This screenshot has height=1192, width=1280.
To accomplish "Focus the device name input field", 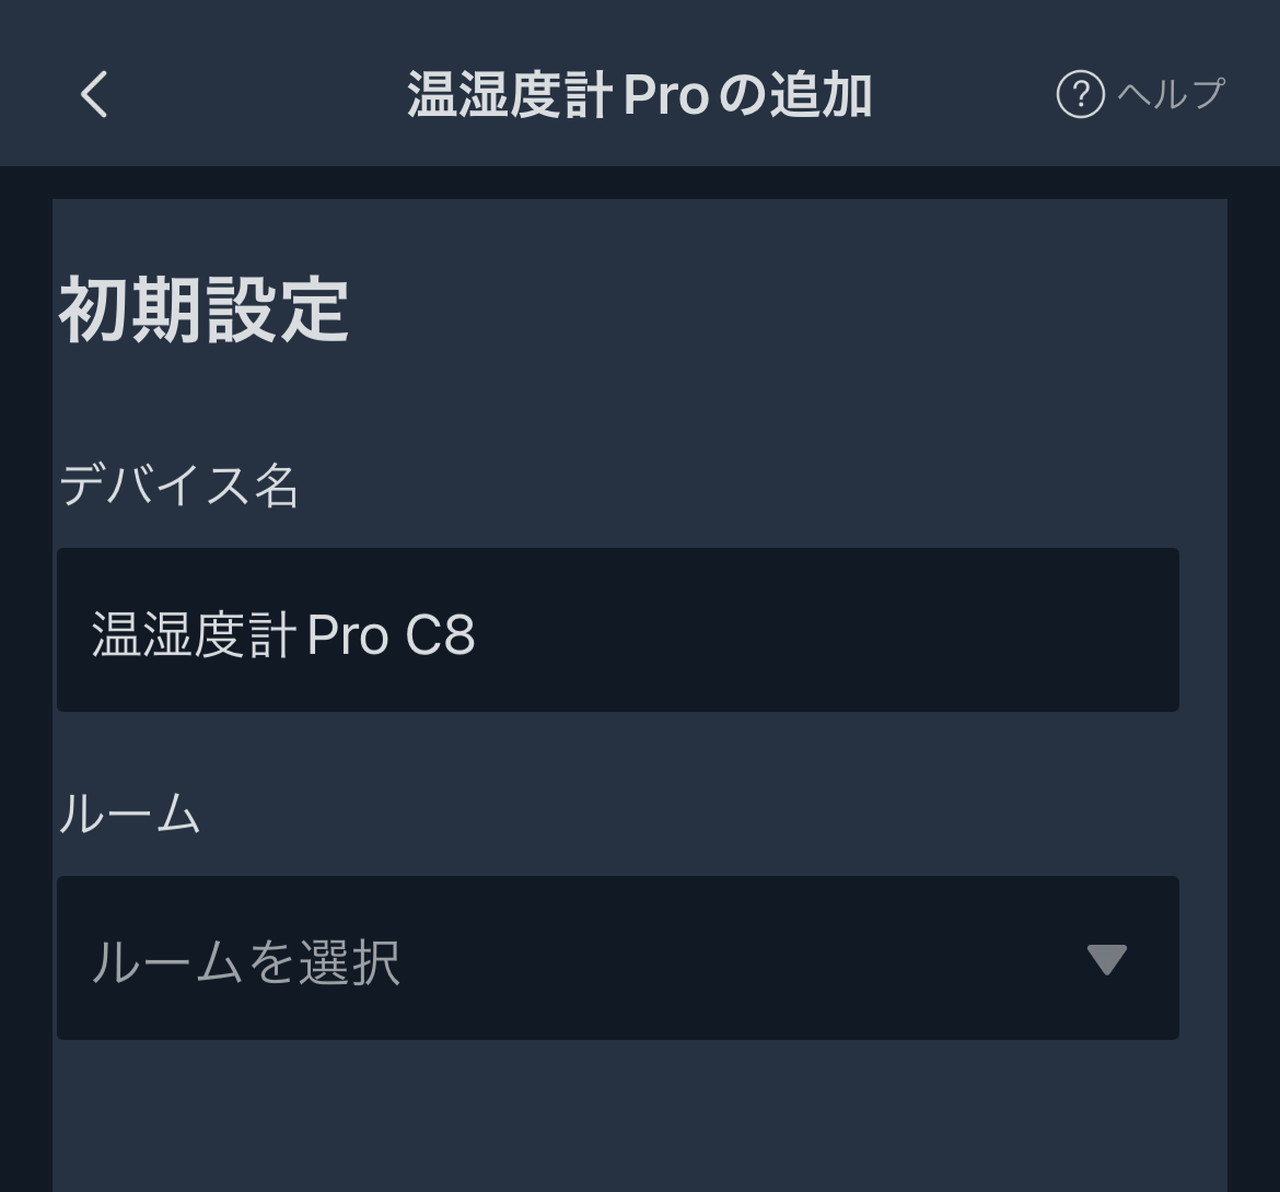I will tap(618, 630).
